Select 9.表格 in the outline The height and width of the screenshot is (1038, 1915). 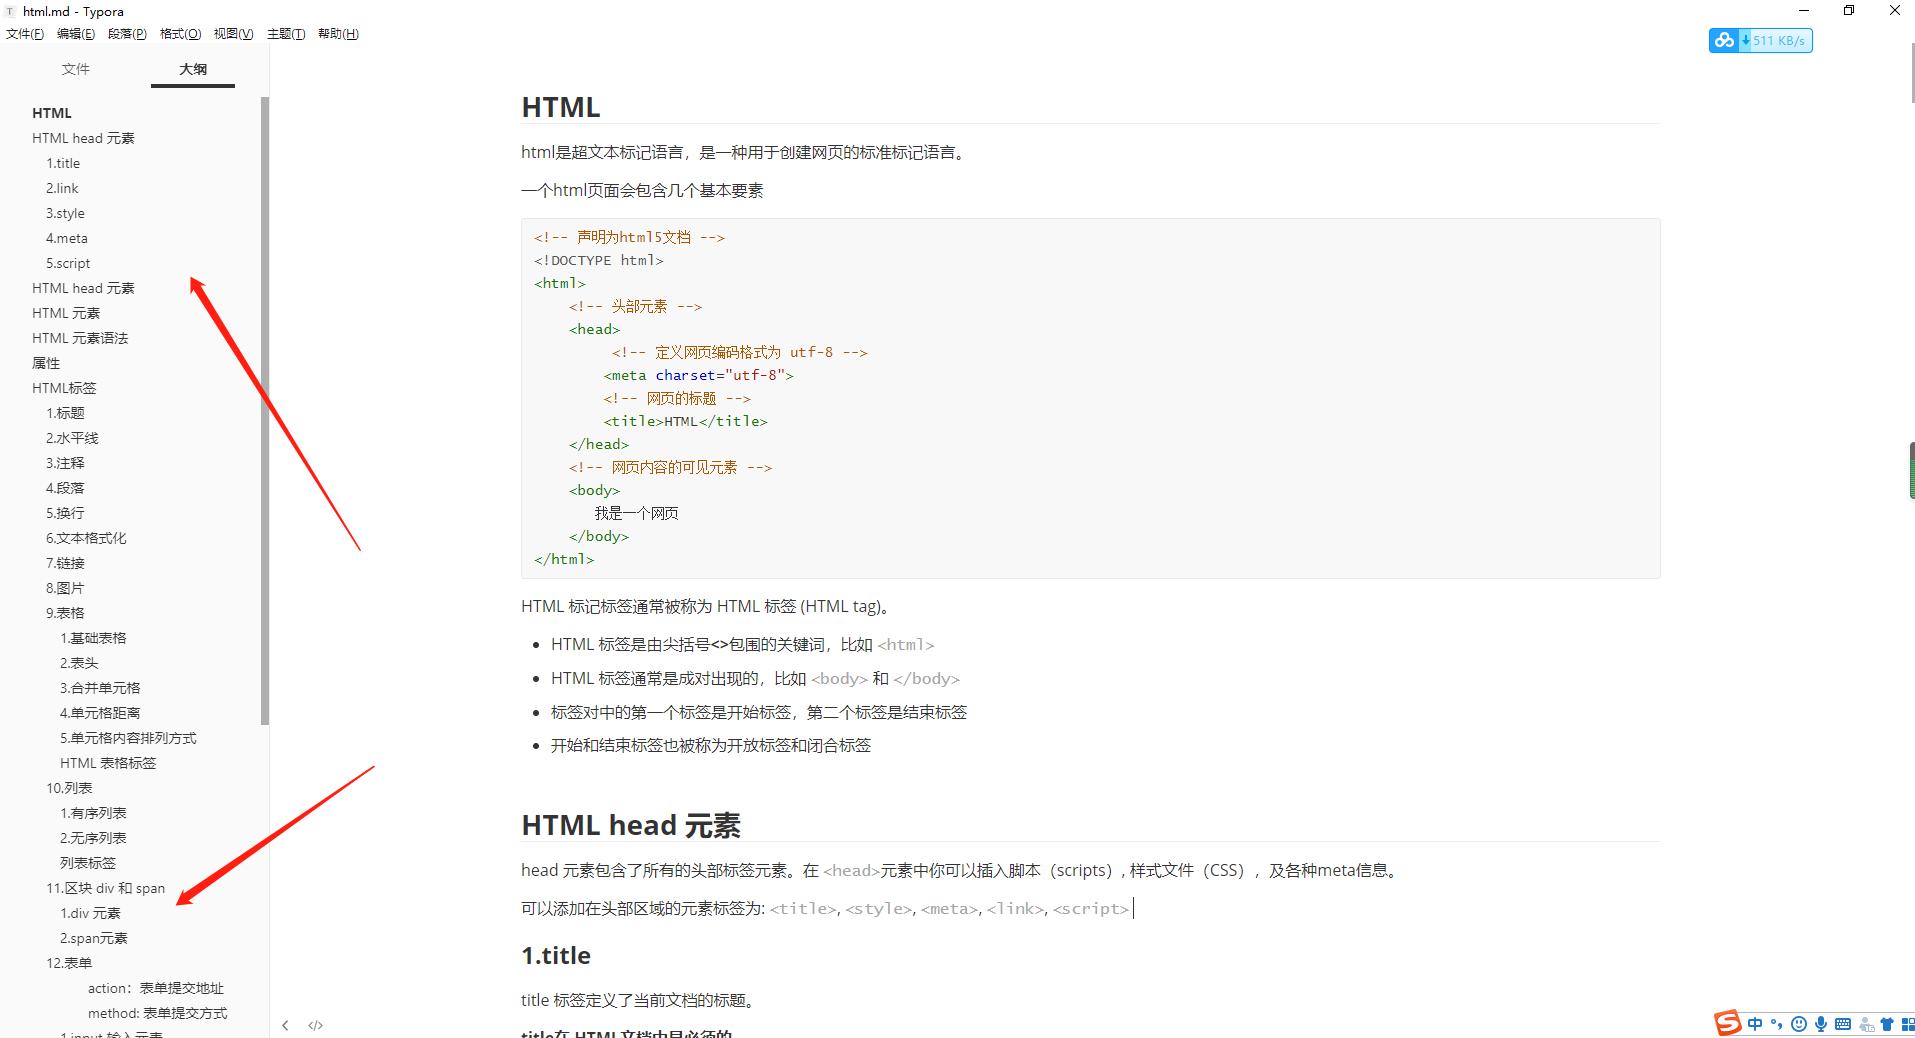pos(65,613)
